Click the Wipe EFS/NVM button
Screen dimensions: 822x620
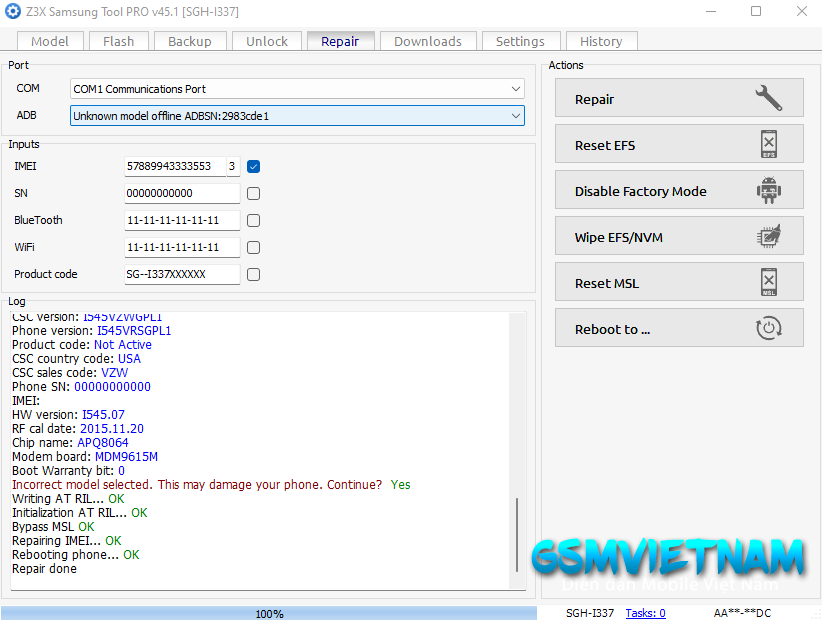(679, 236)
